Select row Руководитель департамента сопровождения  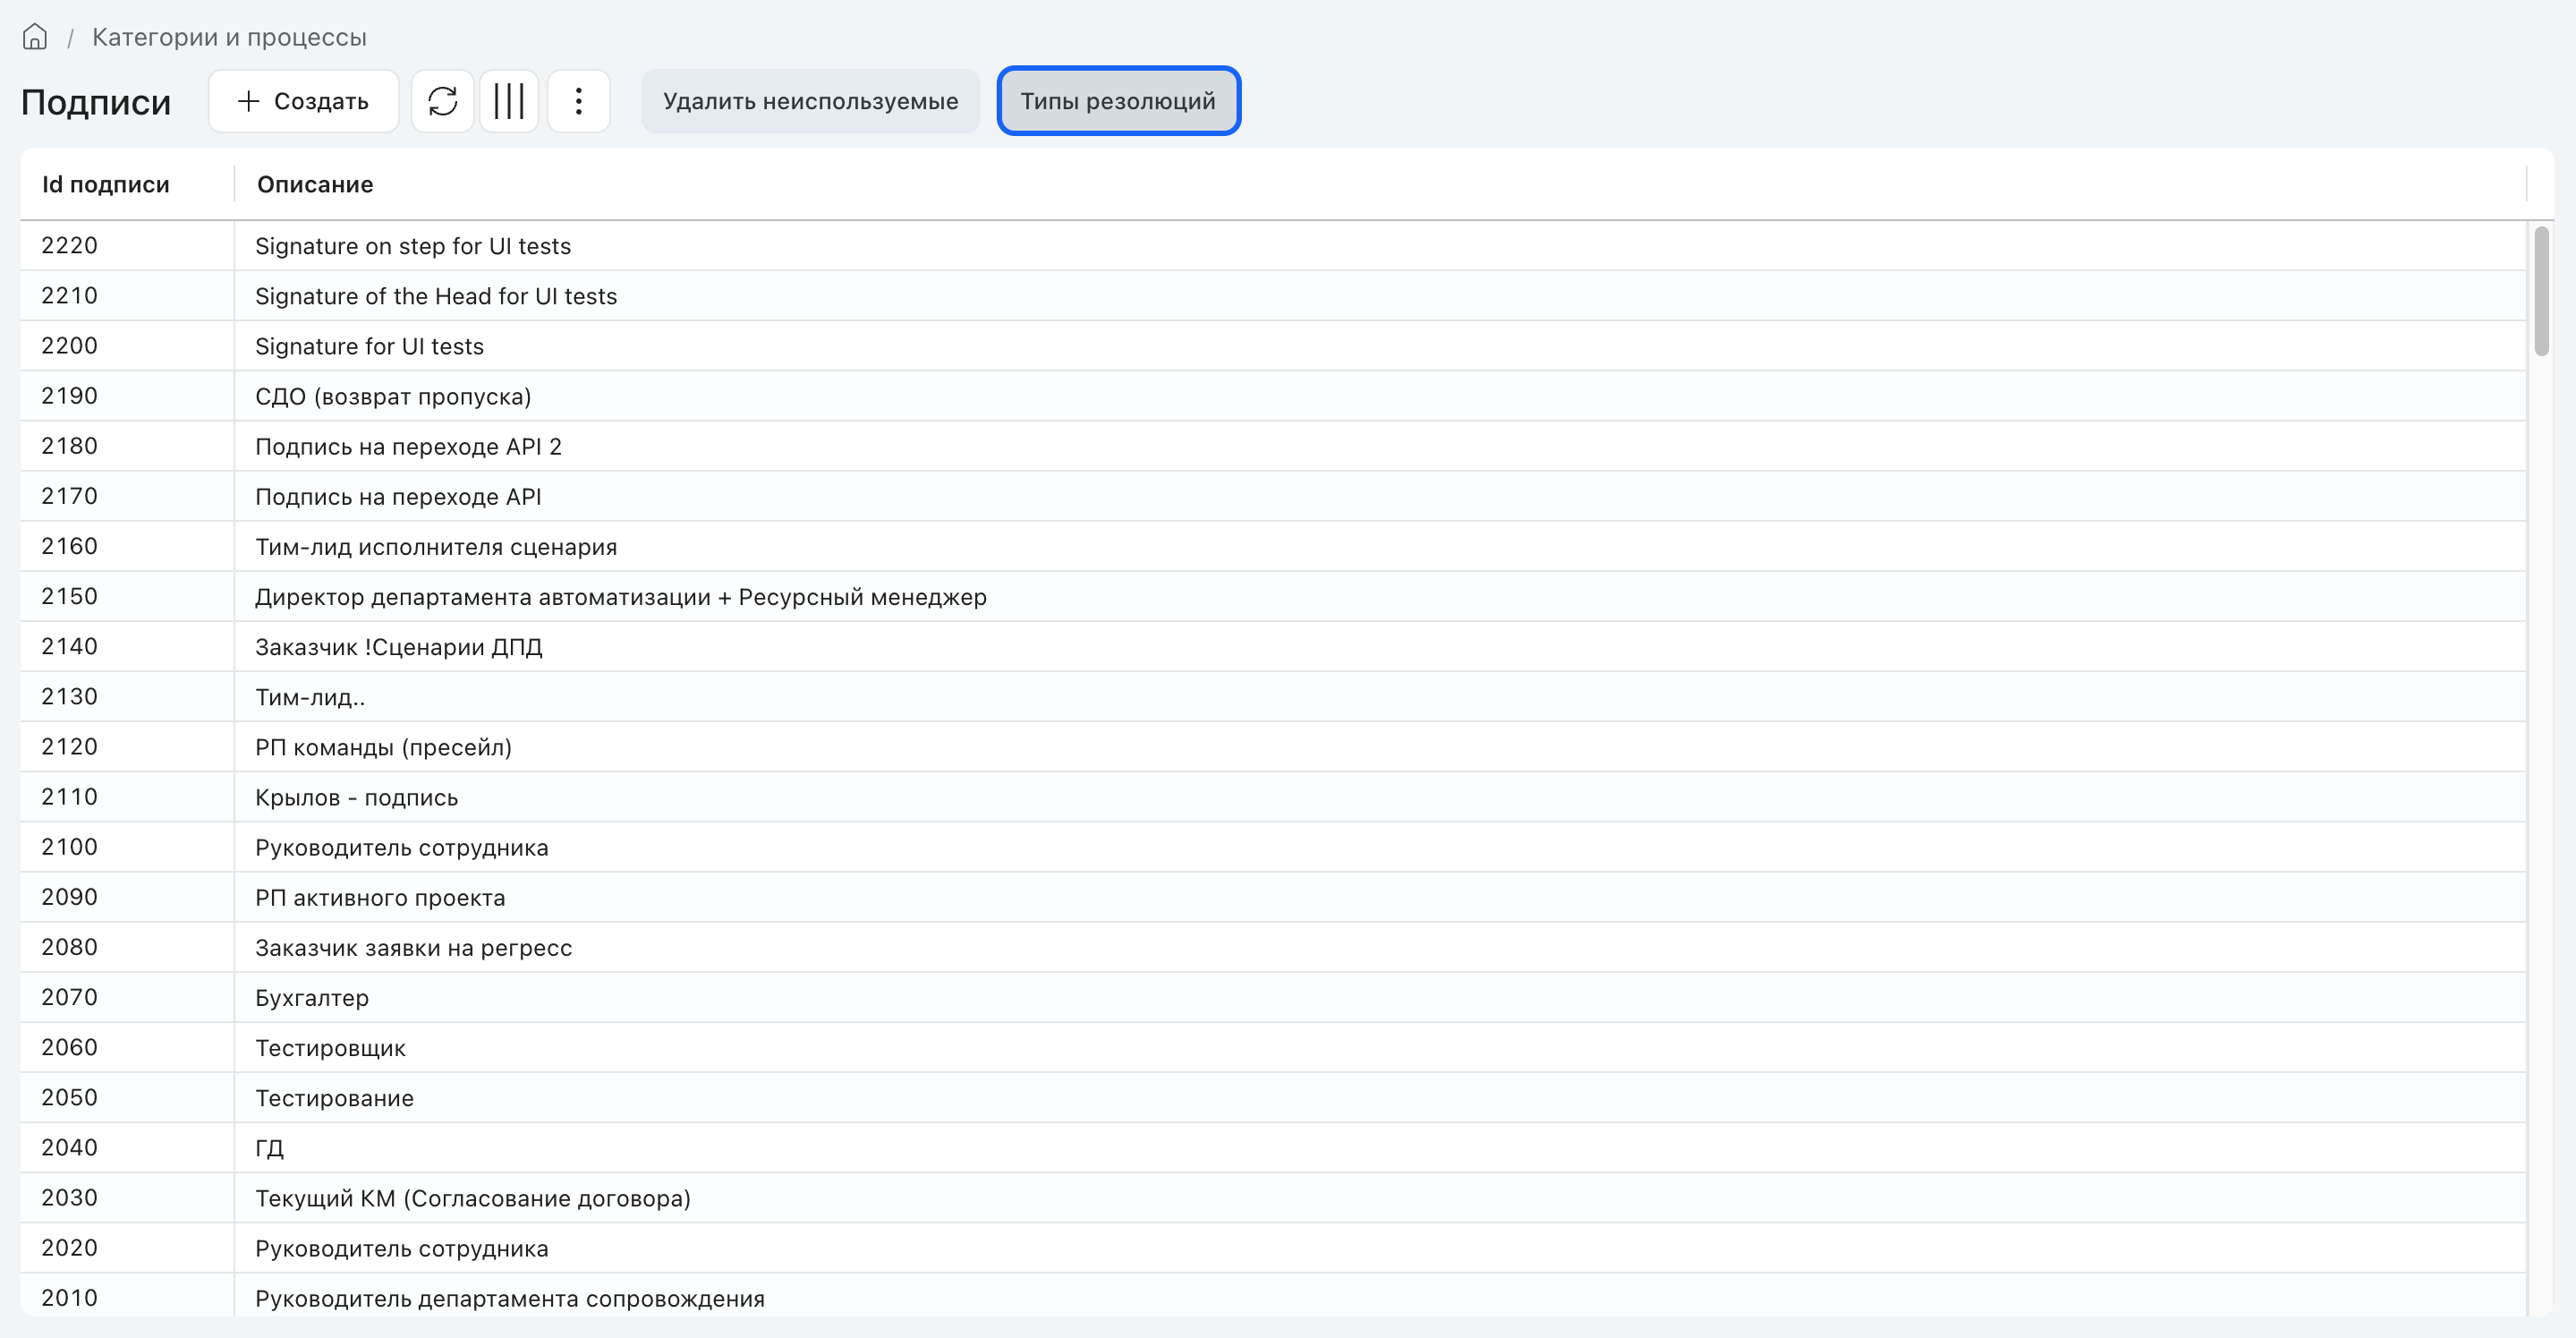point(1273,1296)
